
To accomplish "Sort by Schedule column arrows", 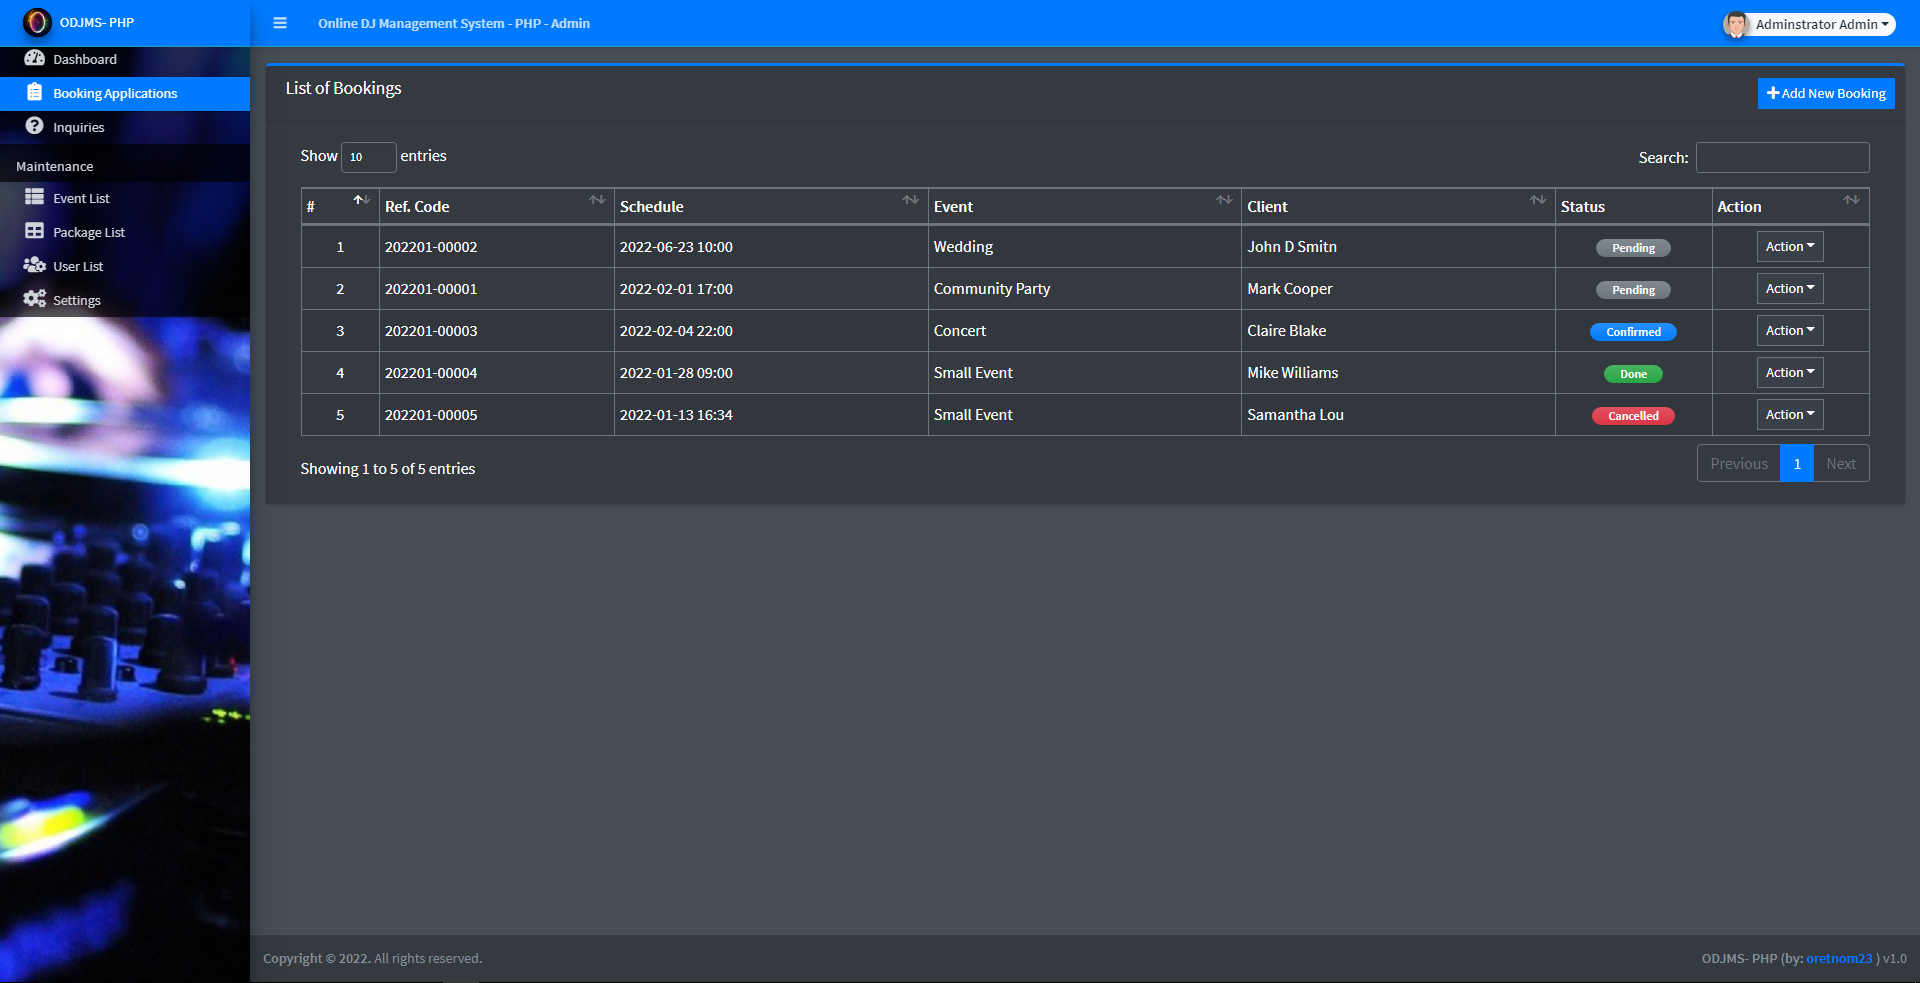I will (x=911, y=200).
